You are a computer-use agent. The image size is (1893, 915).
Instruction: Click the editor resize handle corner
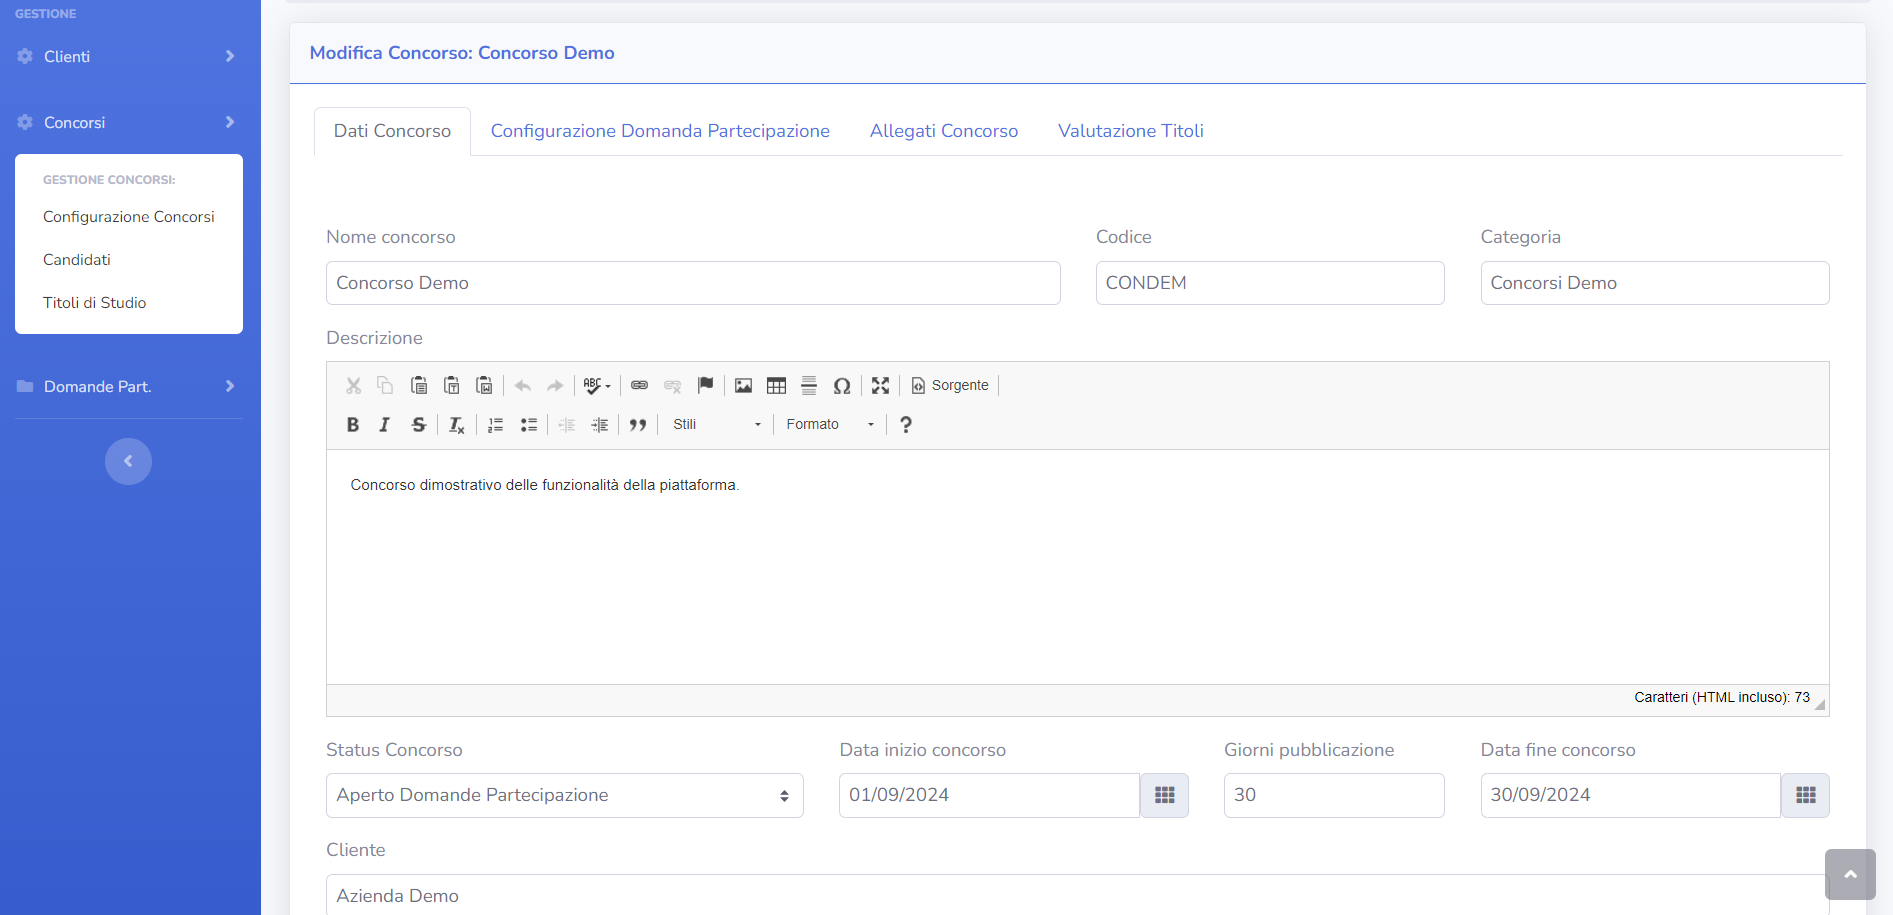(1820, 705)
